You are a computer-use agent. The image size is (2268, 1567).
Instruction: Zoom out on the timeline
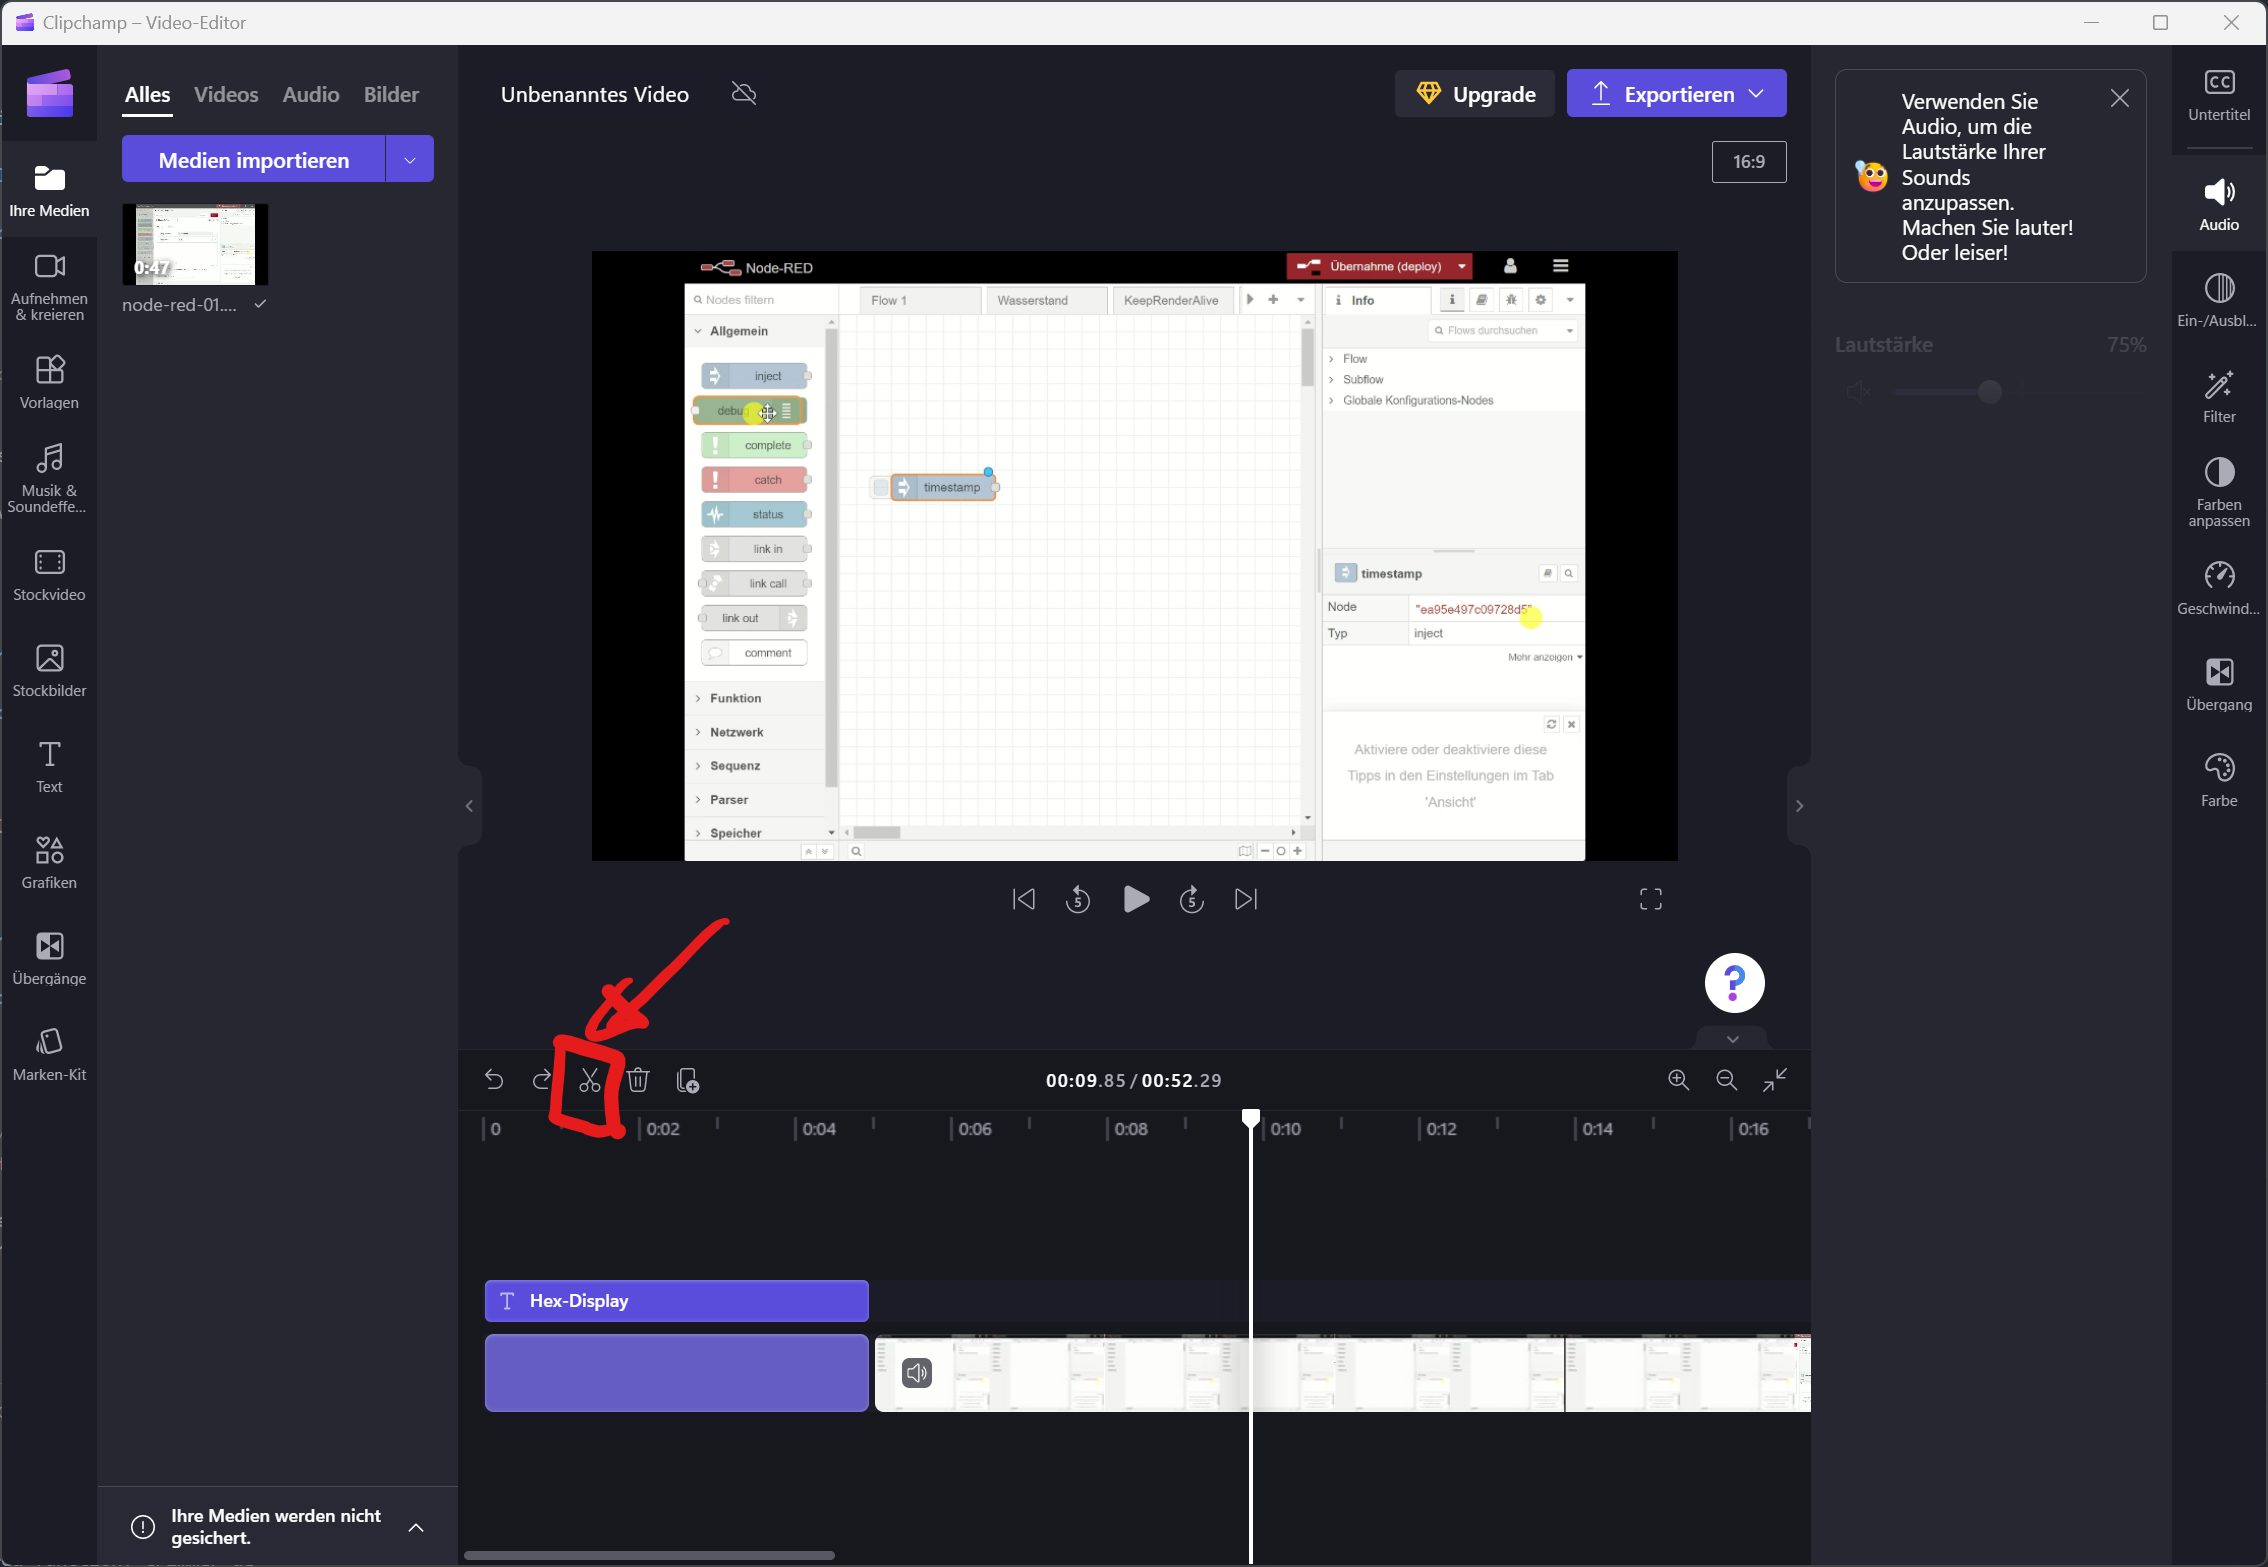click(x=1726, y=1080)
